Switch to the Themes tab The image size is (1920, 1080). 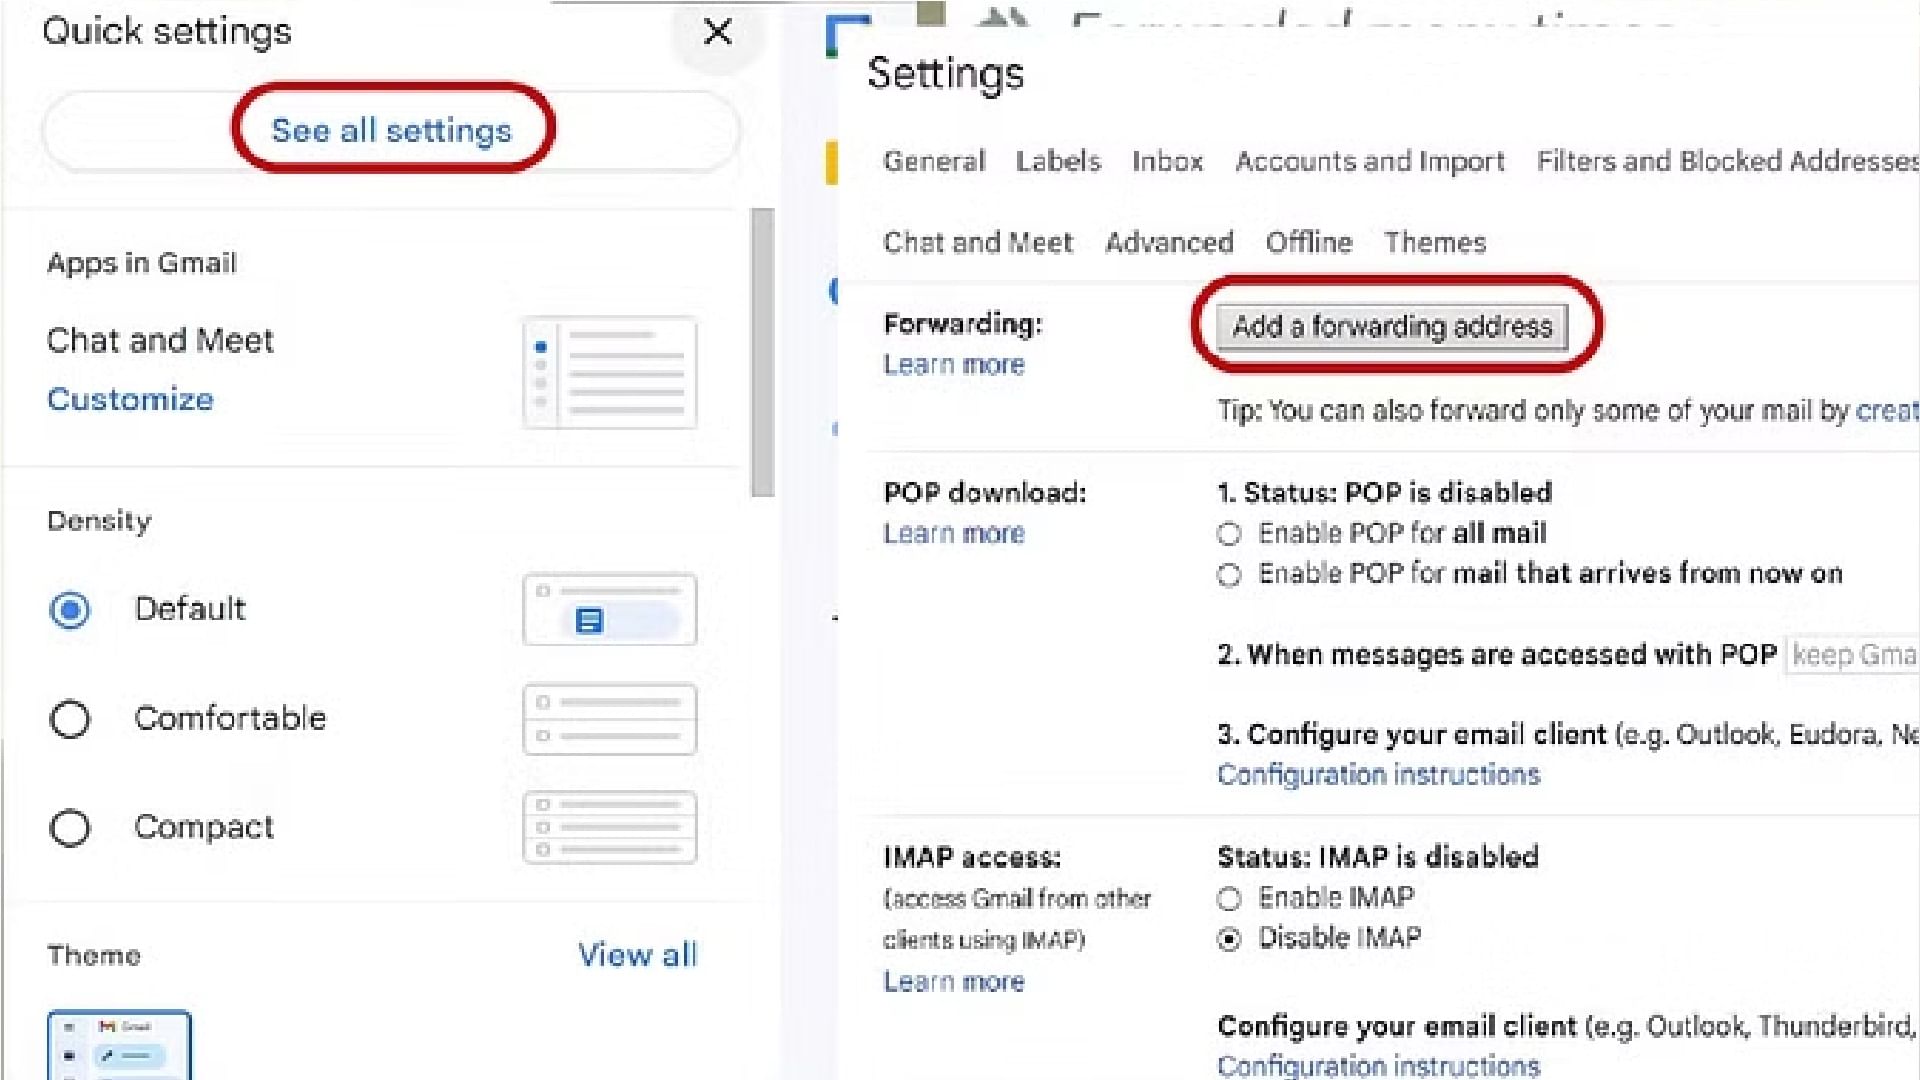click(1434, 242)
